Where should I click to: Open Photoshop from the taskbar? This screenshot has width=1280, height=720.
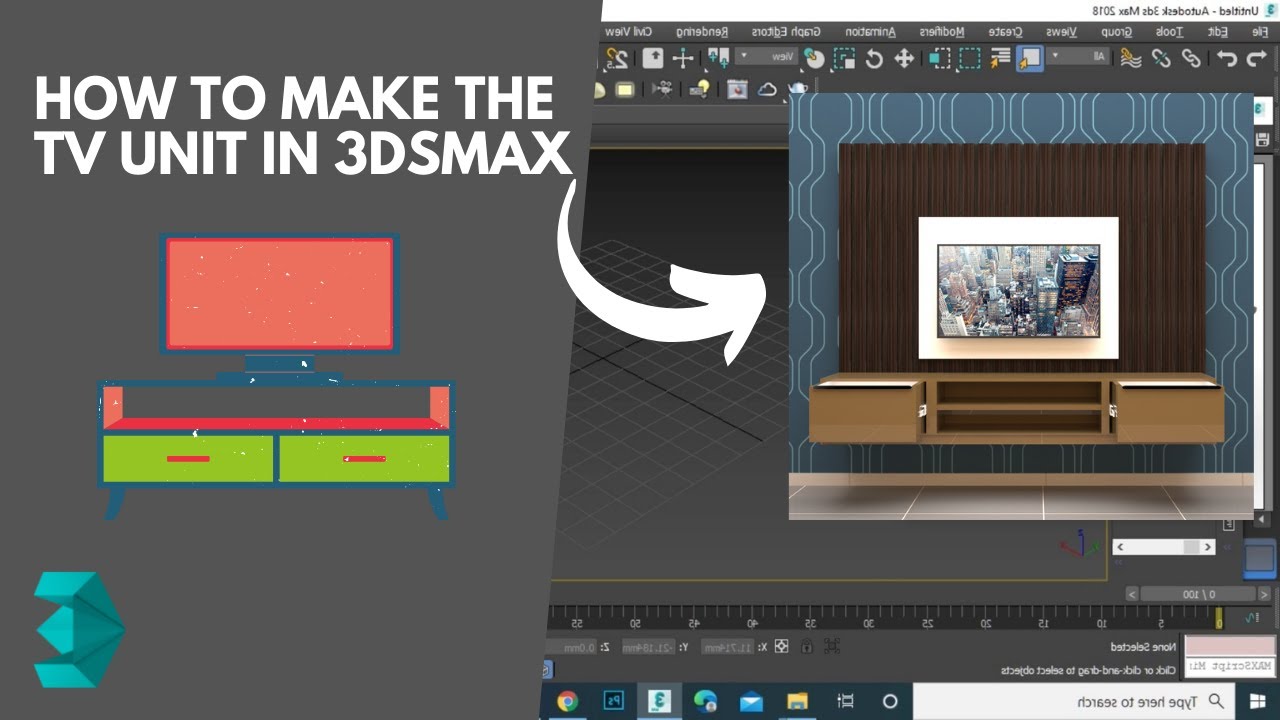tap(614, 701)
